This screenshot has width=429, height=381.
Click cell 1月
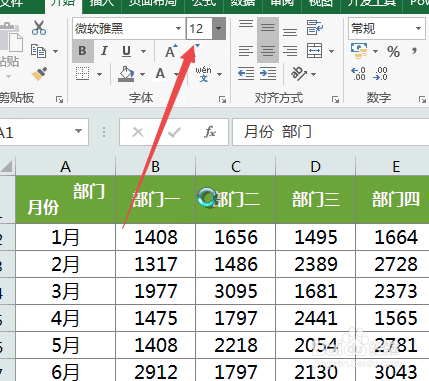(x=65, y=237)
